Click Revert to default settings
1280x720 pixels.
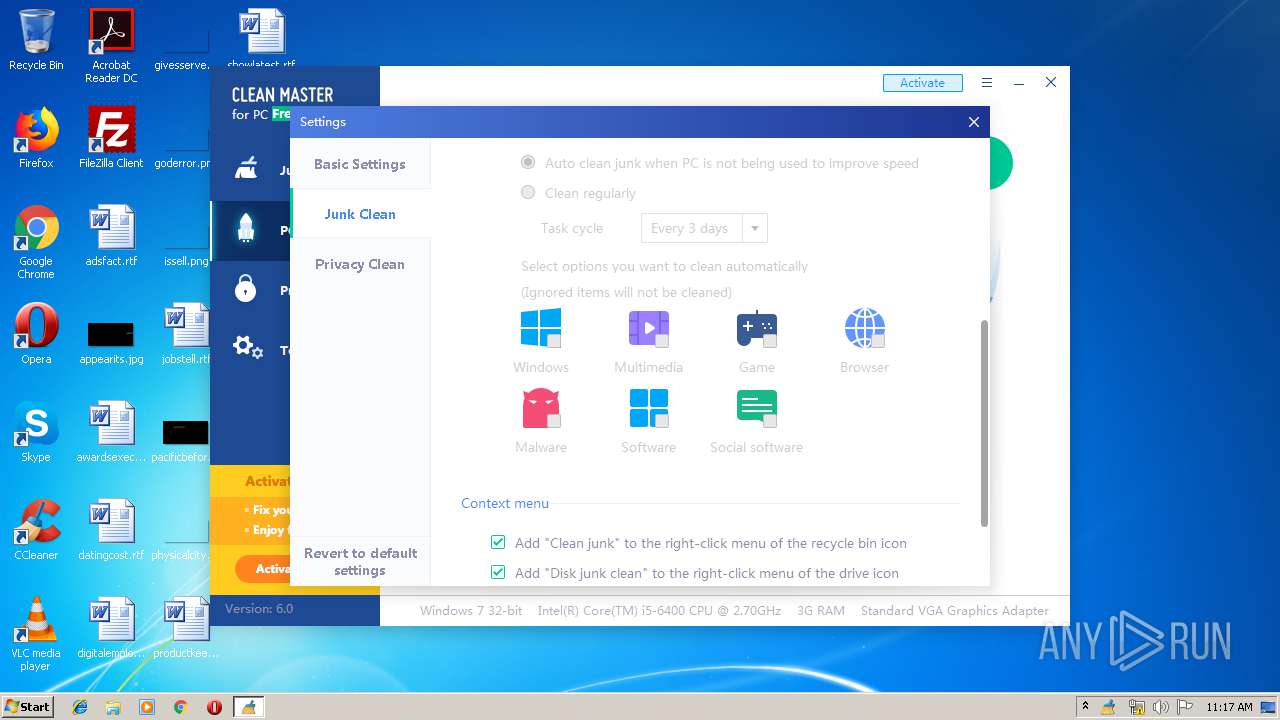pyautogui.click(x=361, y=562)
